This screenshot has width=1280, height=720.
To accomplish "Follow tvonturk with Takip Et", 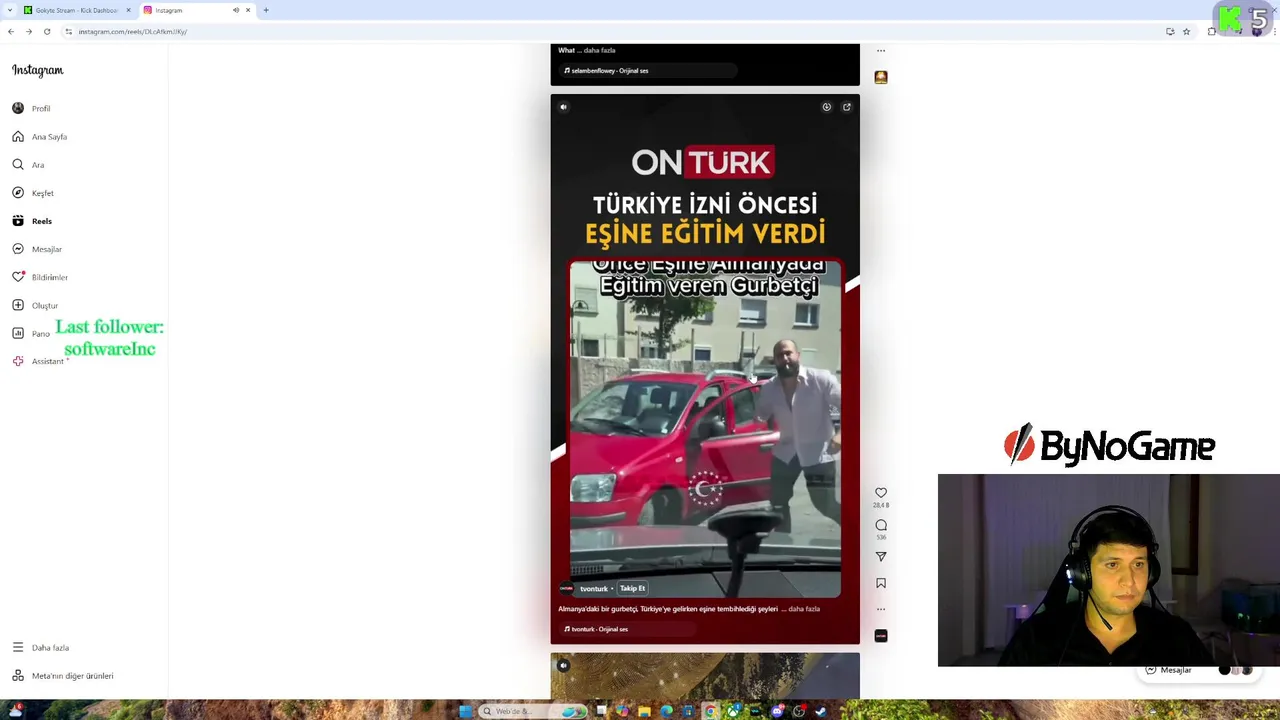I will coord(632,588).
